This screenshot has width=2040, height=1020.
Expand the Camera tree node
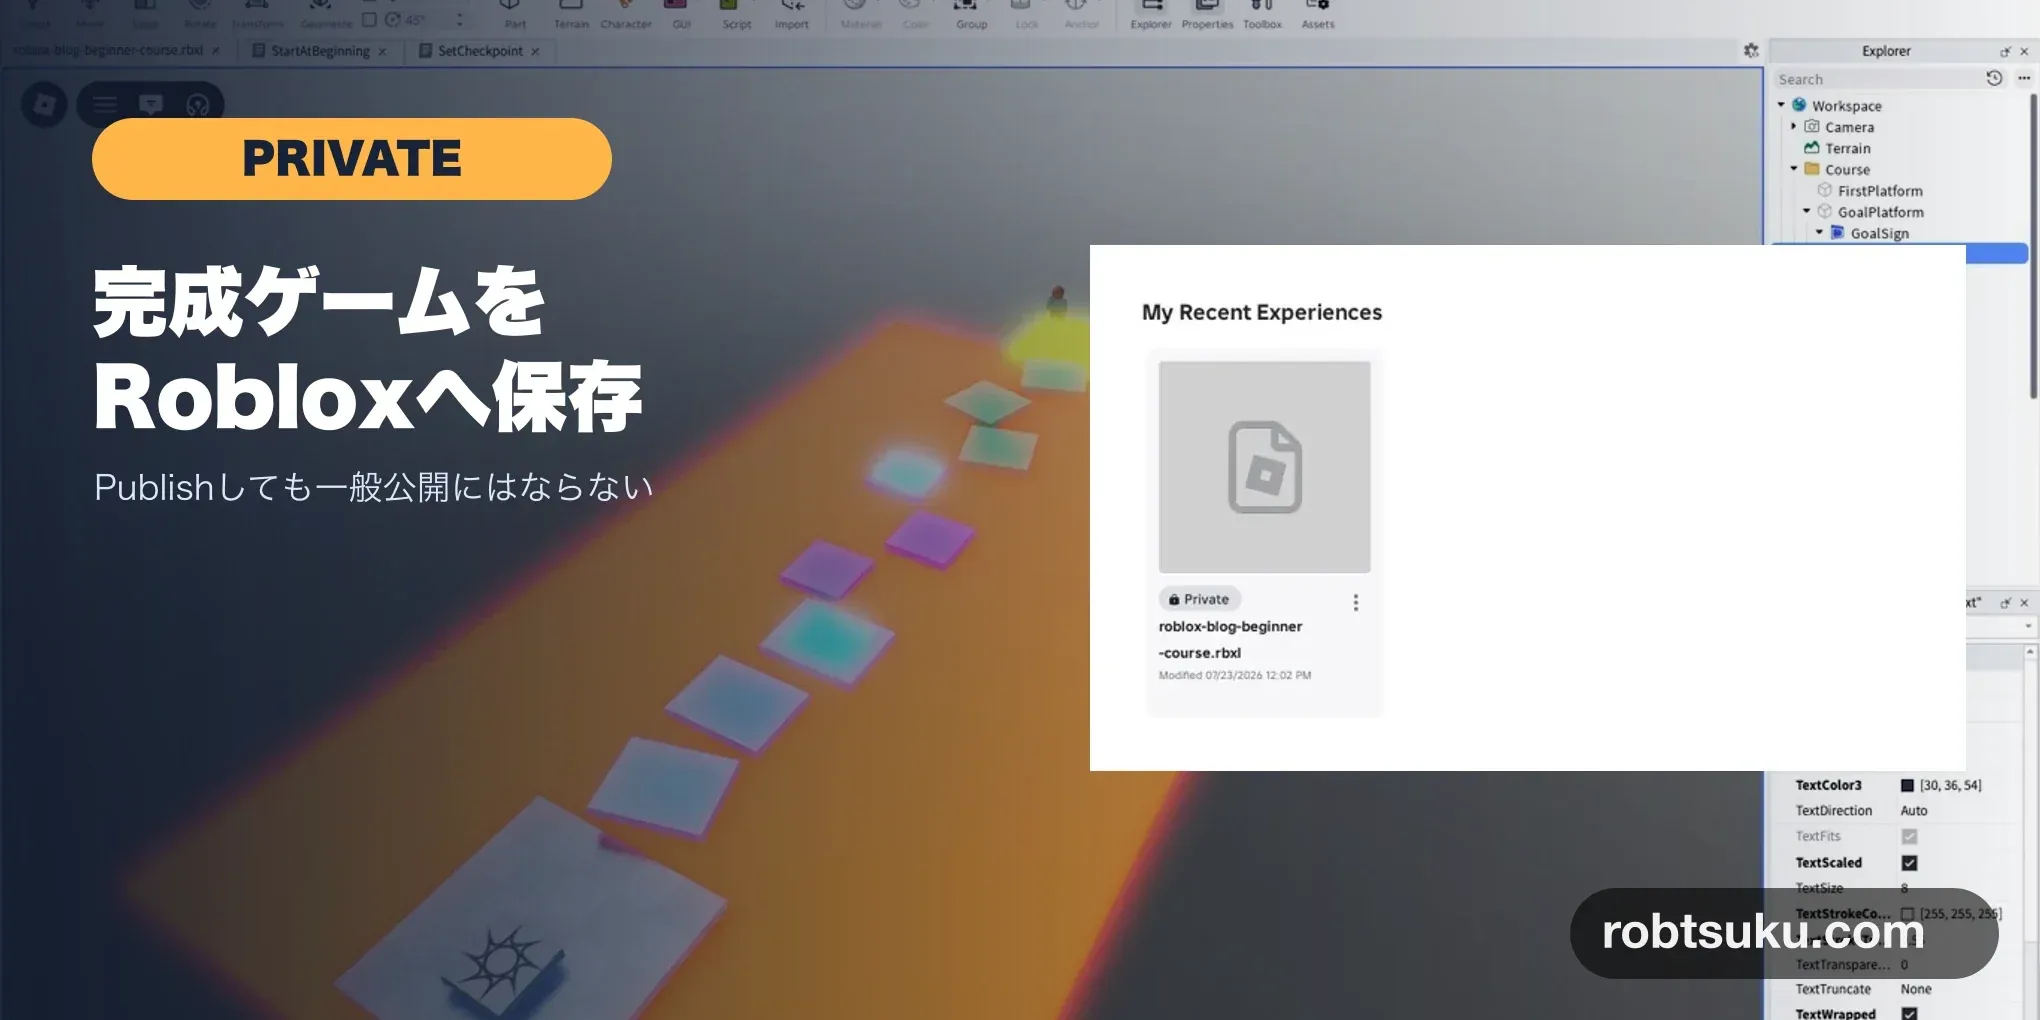point(1794,126)
